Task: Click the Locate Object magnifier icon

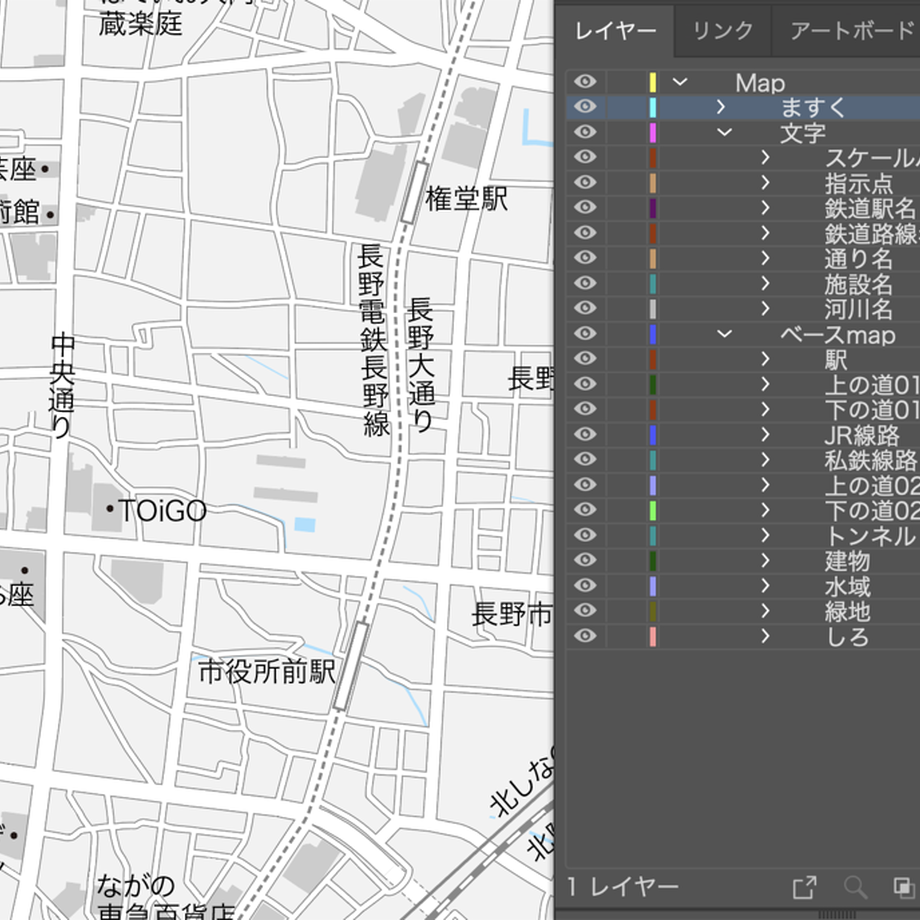Action: pos(855,887)
